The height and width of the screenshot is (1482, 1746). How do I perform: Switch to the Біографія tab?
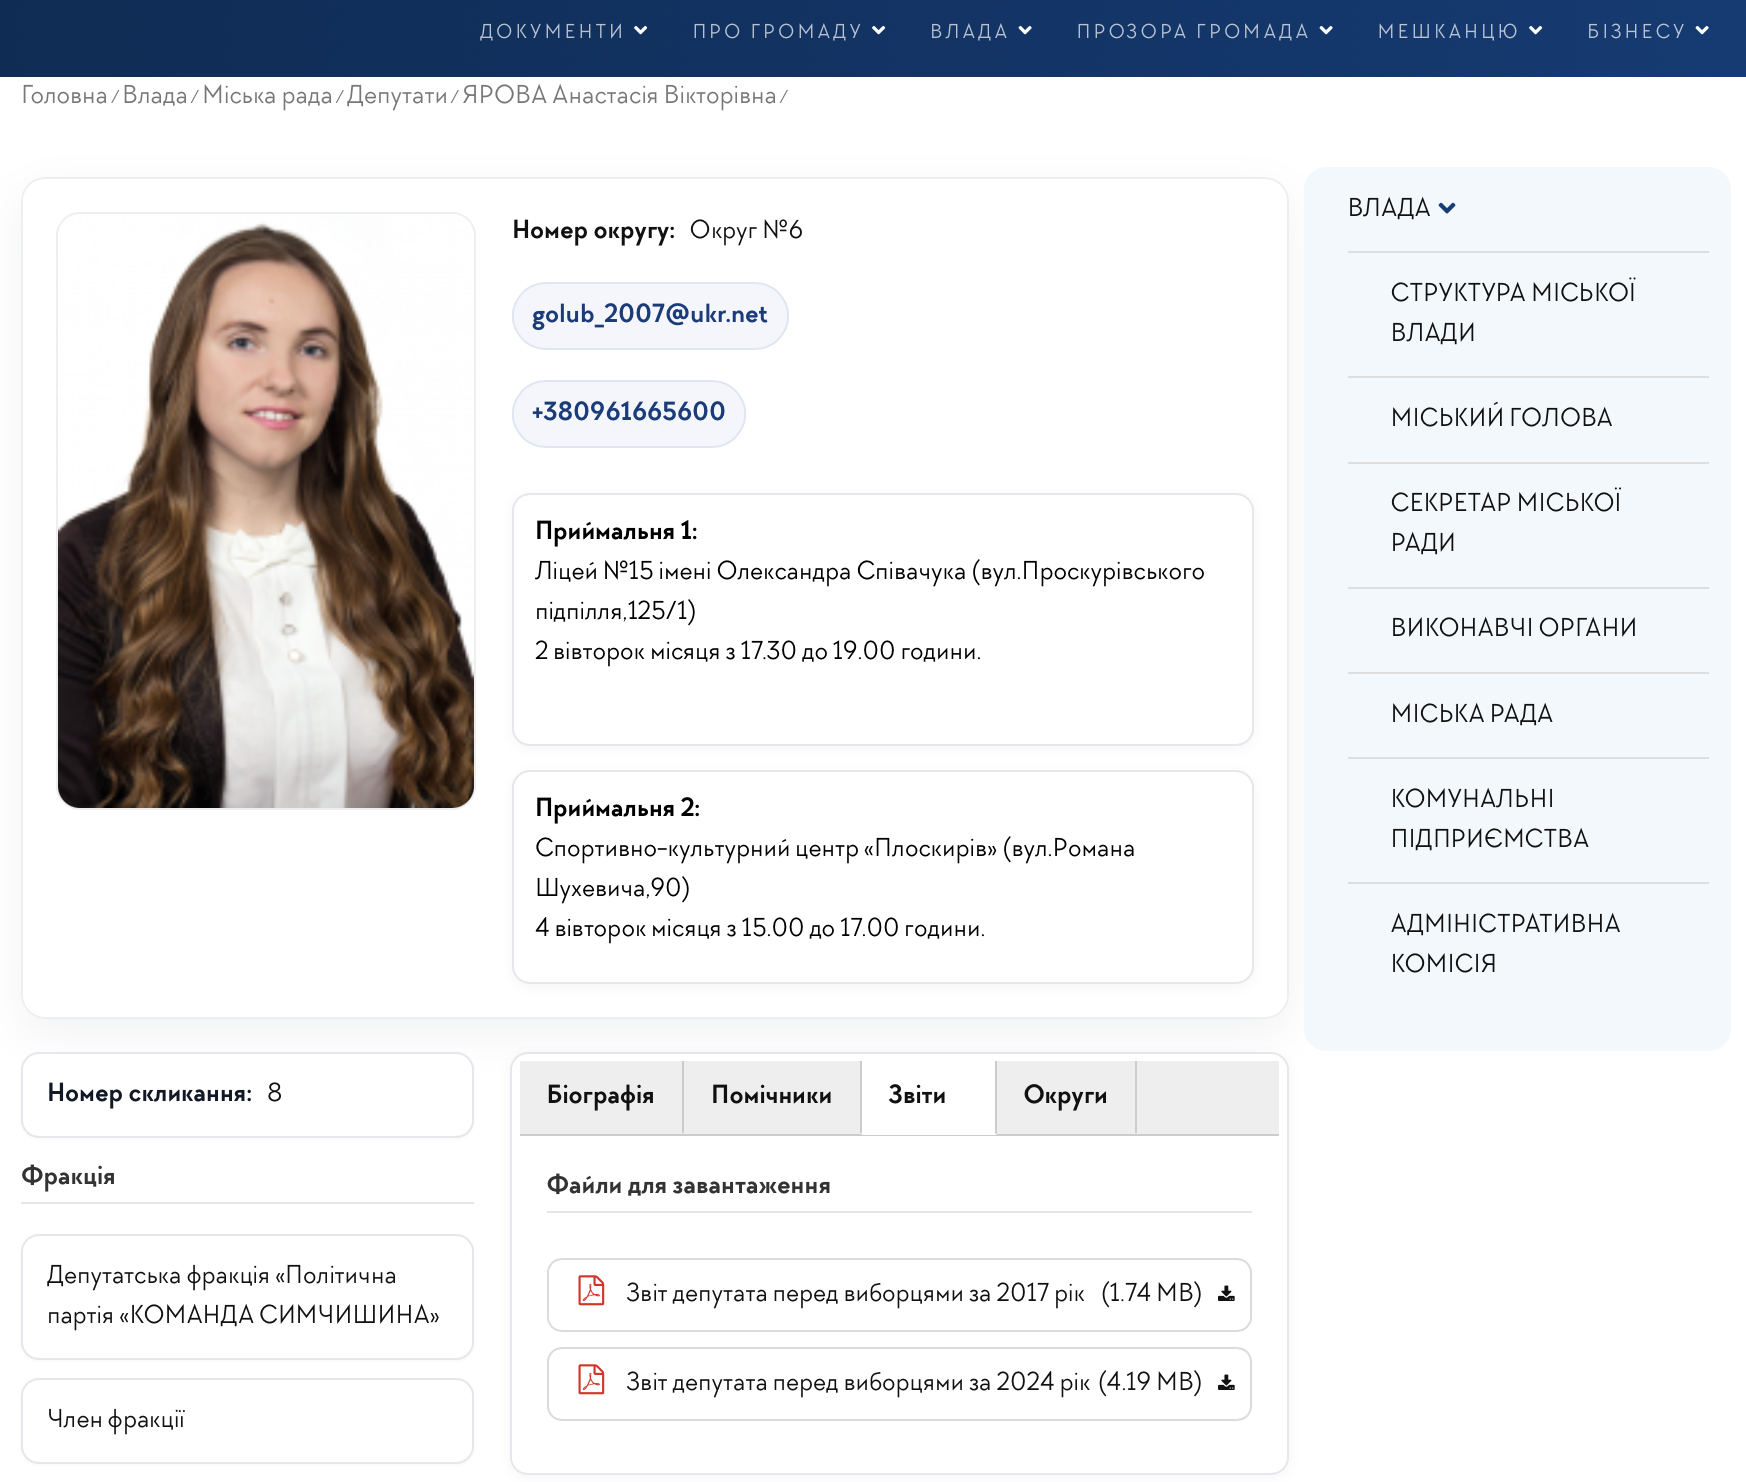(x=601, y=1096)
